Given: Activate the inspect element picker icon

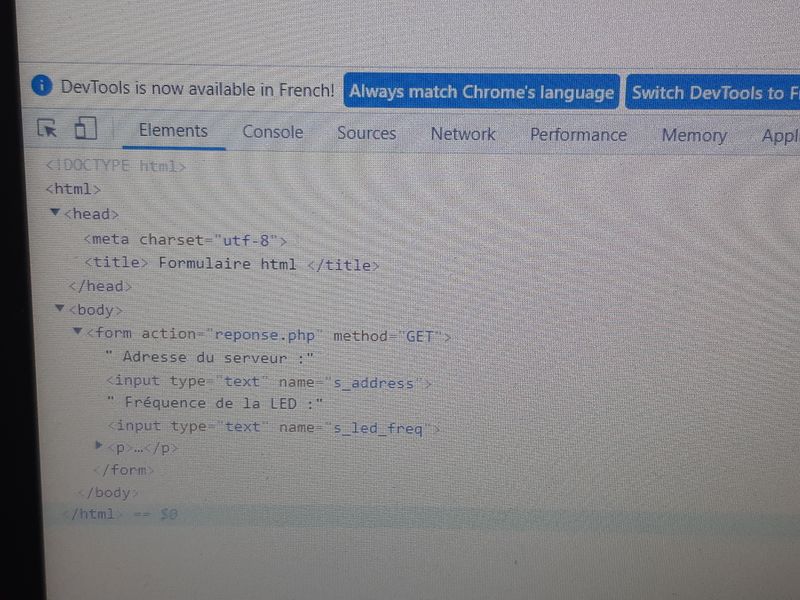Looking at the screenshot, I should [46, 129].
